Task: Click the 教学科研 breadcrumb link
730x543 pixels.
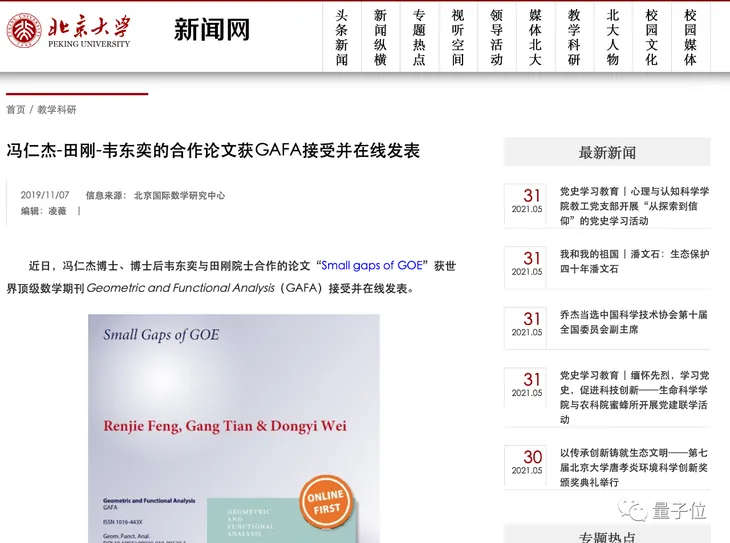Action: point(57,110)
